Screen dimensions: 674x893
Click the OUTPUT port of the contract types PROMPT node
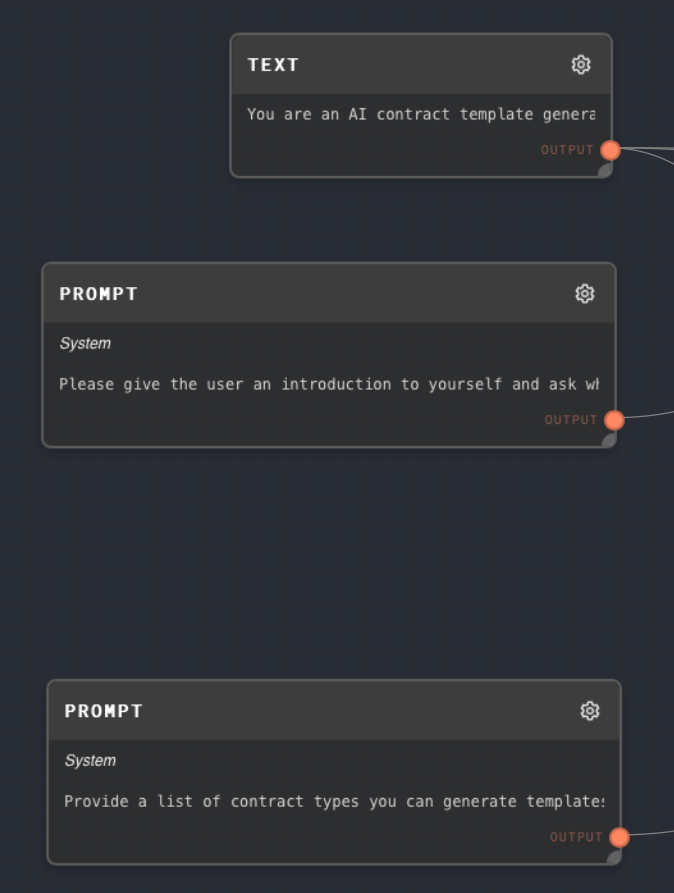(618, 836)
